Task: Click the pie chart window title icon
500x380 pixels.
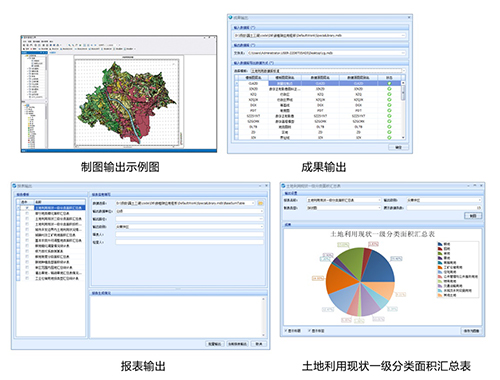Action: point(283,186)
